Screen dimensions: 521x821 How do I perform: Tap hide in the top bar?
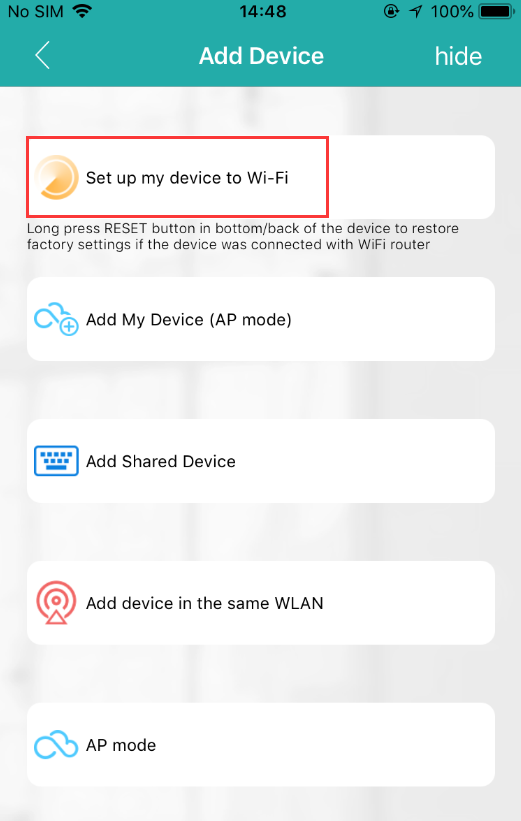coord(458,56)
